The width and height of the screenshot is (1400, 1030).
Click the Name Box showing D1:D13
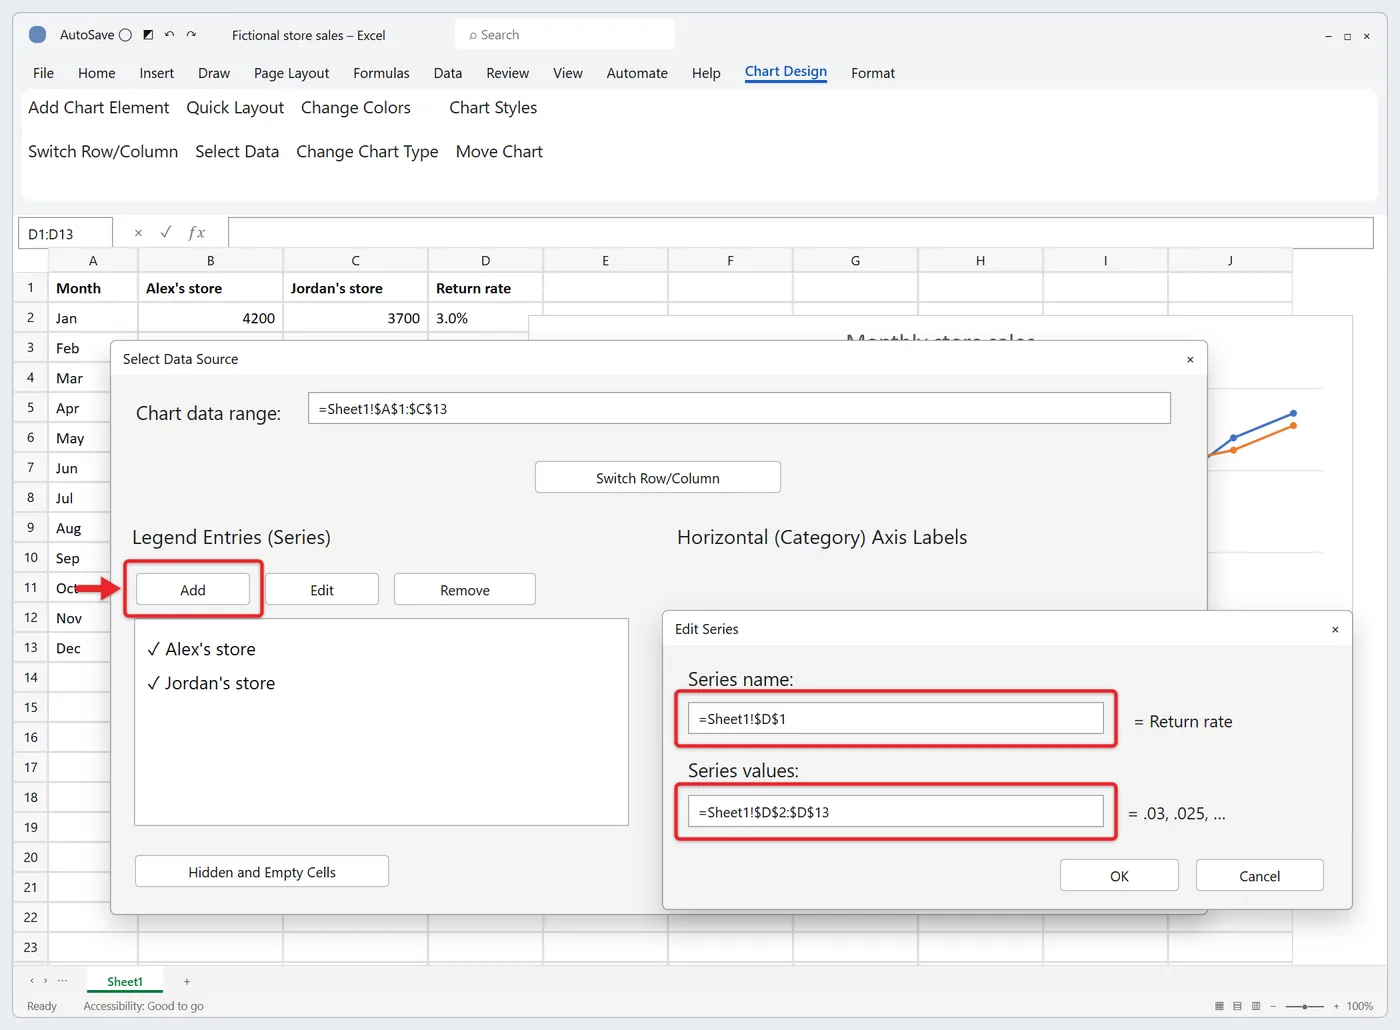pyautogui.click(x=65, y=234)
